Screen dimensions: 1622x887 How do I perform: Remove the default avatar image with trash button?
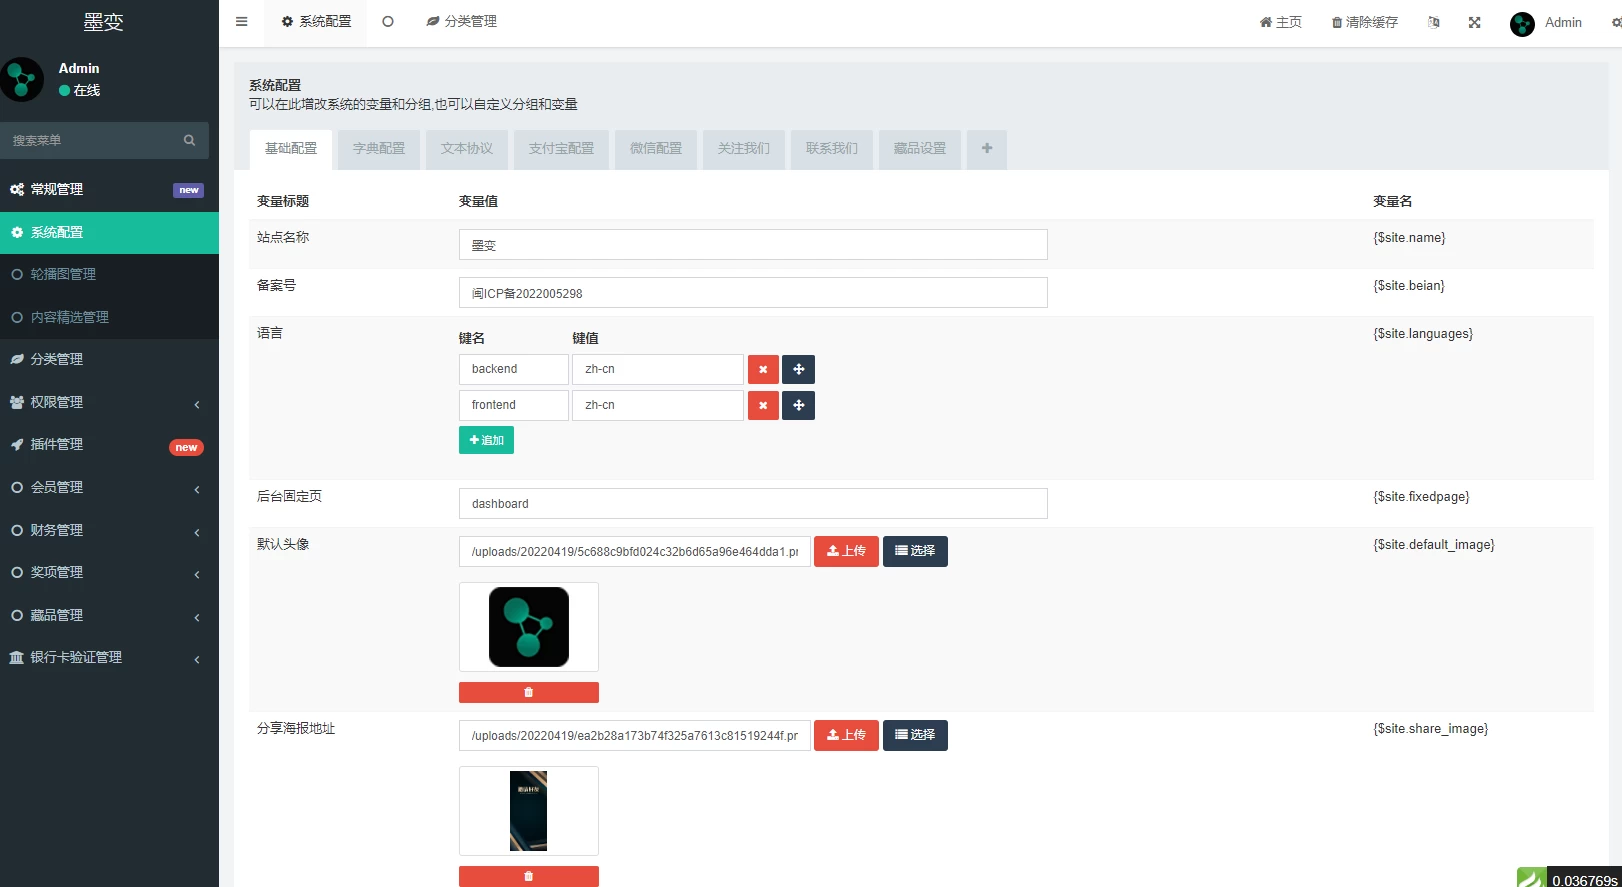(528, 692)
